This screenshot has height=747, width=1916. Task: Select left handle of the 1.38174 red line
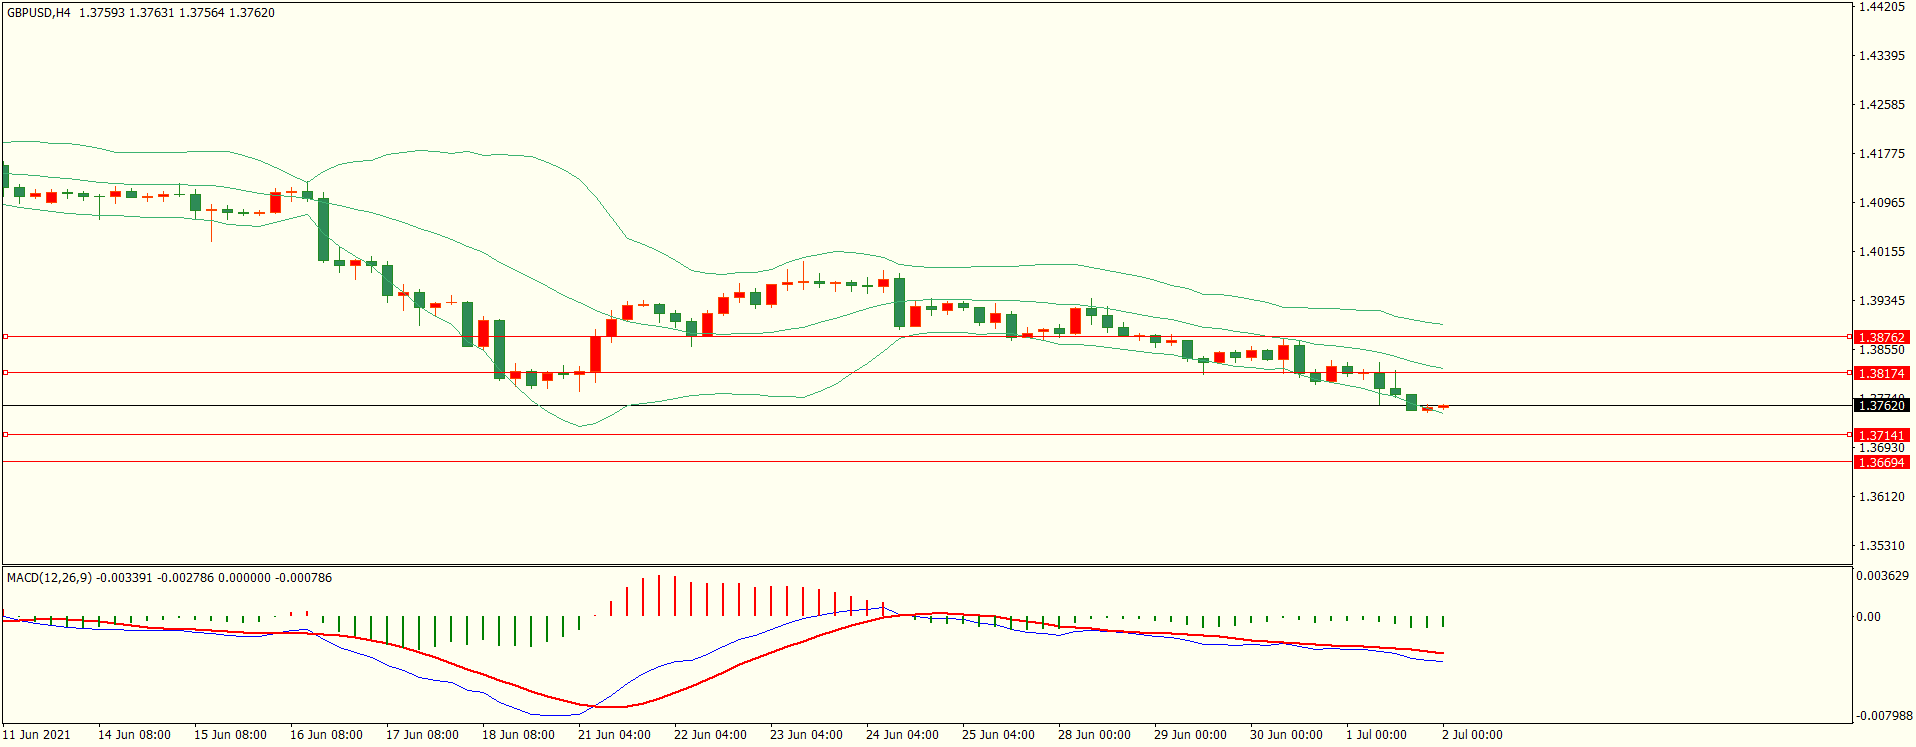(x=5, y=373)
